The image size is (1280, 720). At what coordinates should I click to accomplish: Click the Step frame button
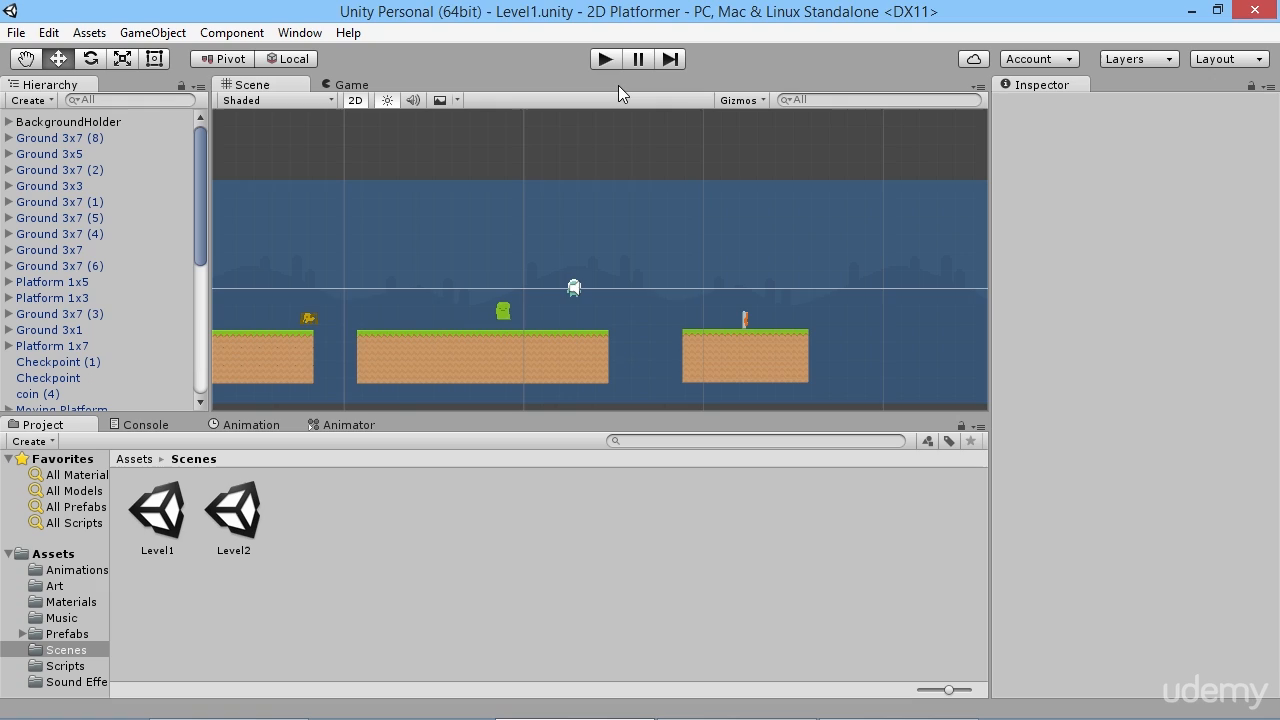670,59
